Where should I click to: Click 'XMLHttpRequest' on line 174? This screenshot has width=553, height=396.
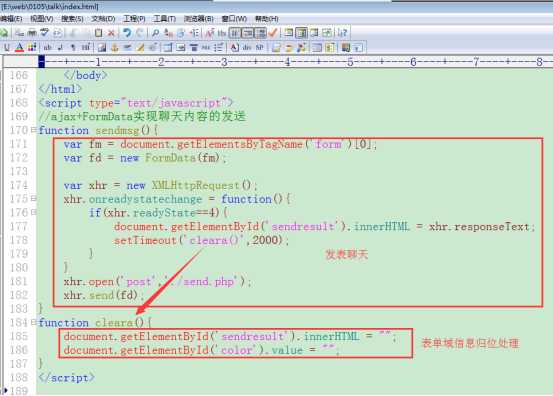(x=196, y=185)
